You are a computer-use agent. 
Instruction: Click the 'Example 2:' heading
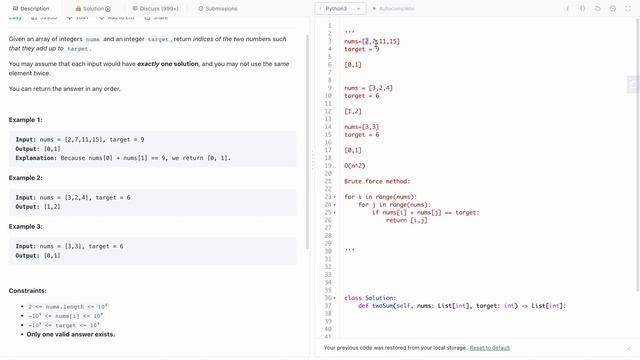(25, 178)
